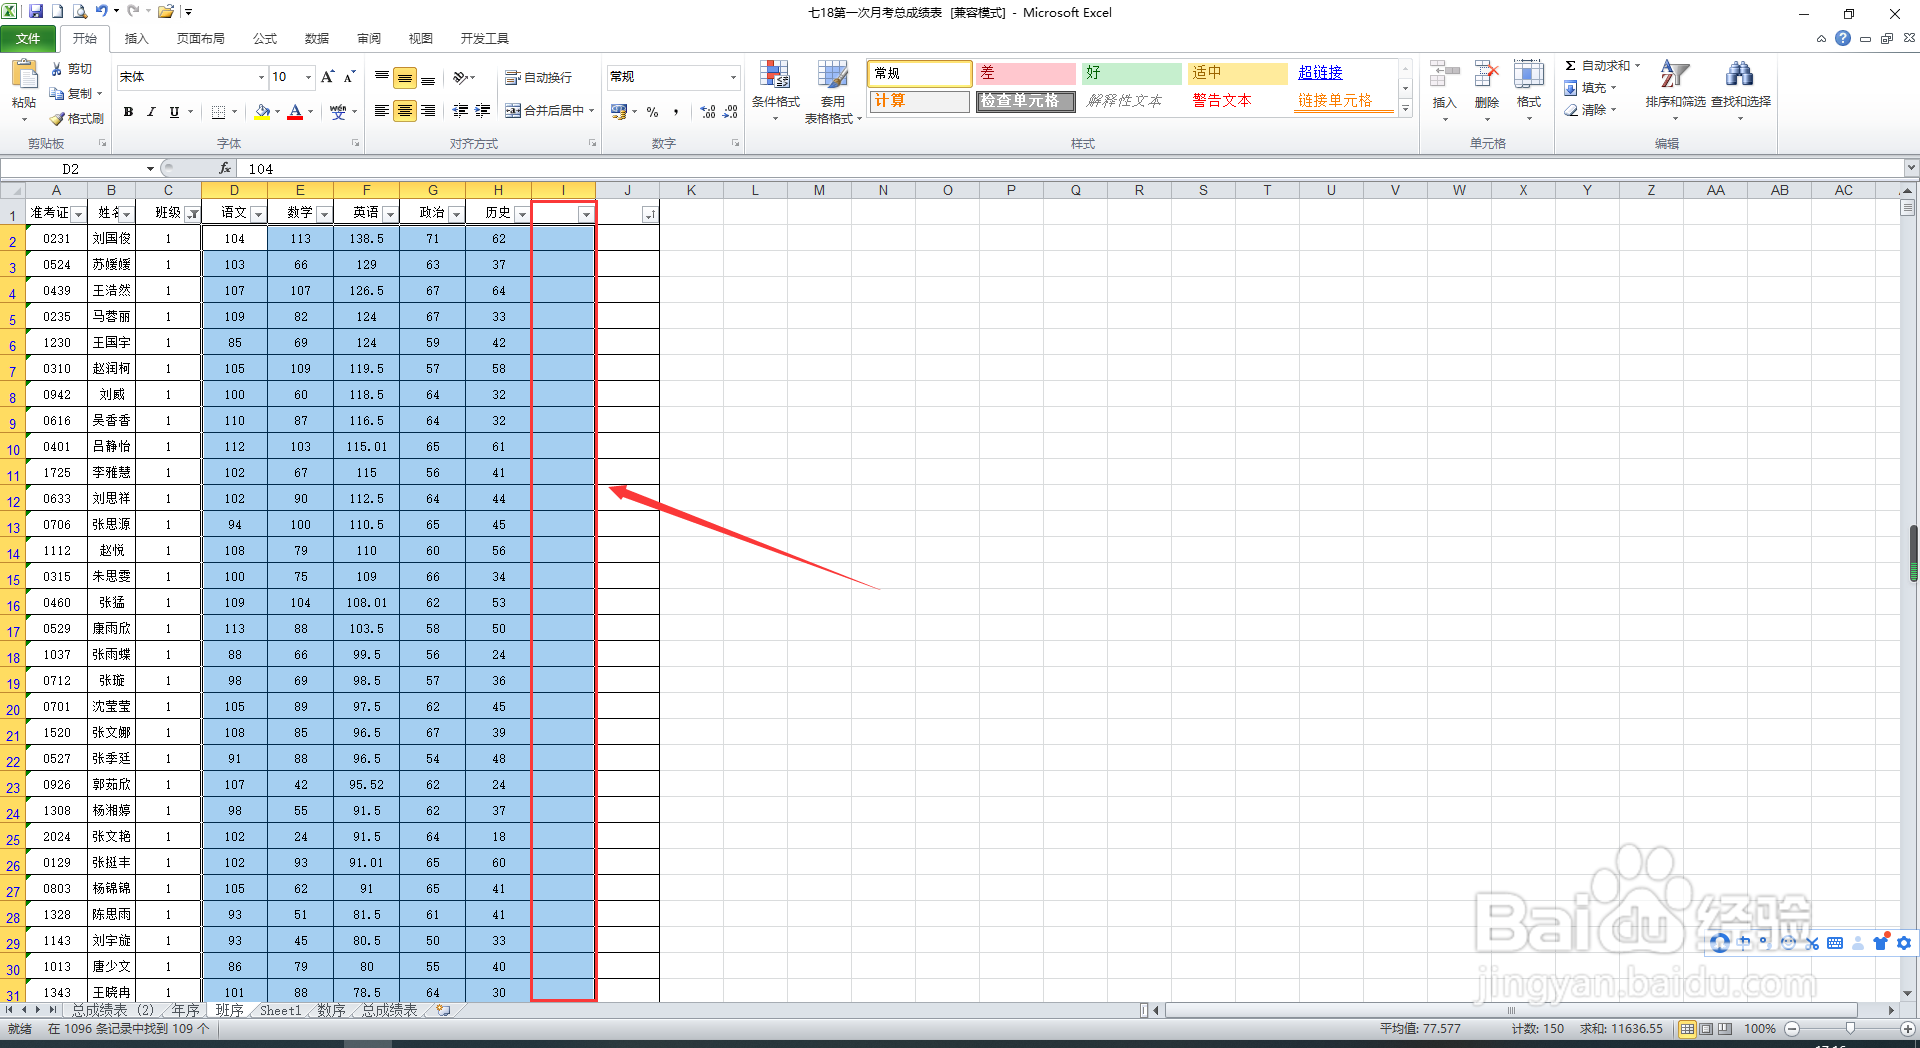Toggle align text left
Image resolution: width=1920 pixels, height=1048 pixels.
(x=382, y=111)
